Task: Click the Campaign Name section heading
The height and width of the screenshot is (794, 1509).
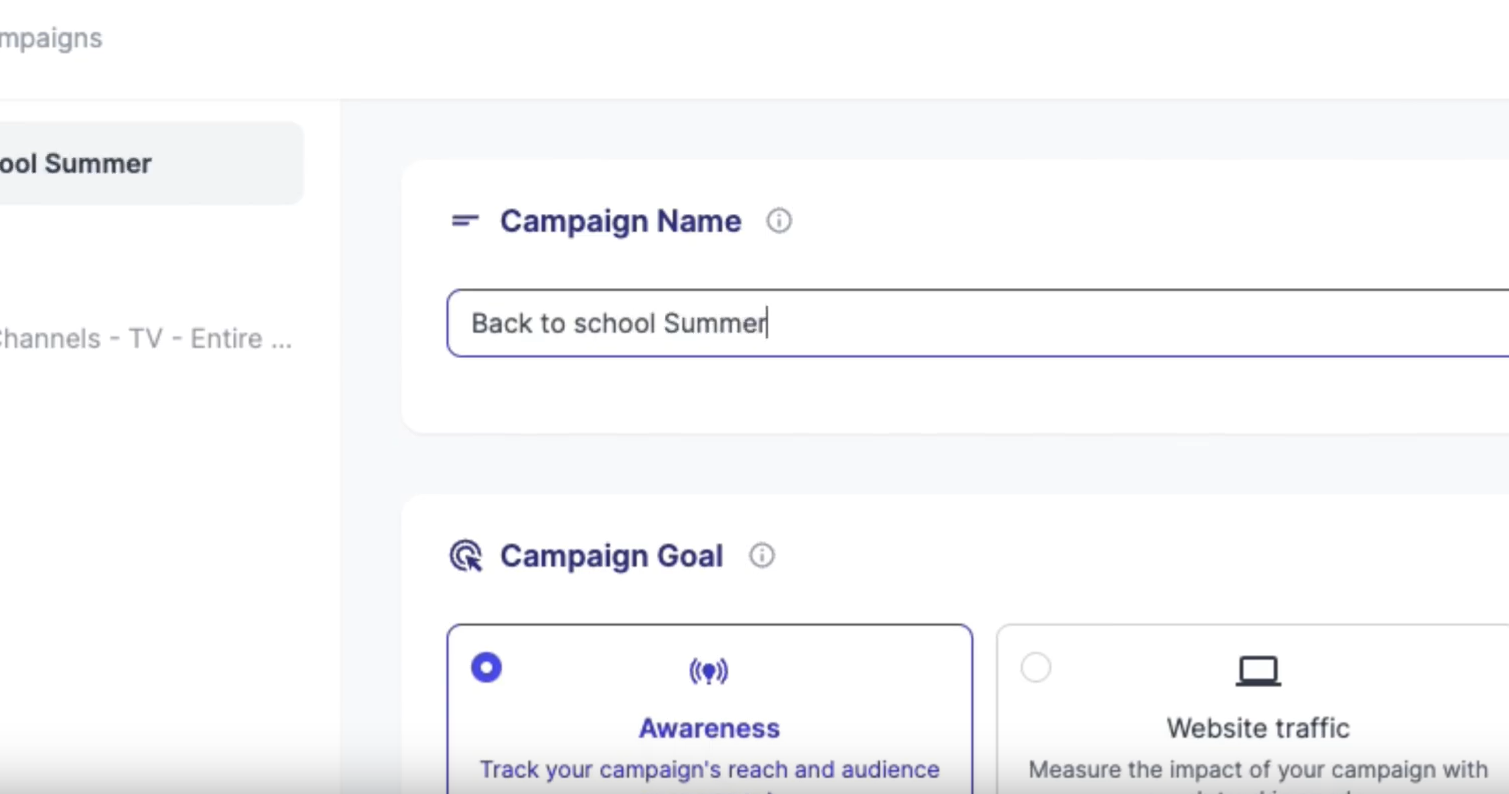Action: click(621, 221)
